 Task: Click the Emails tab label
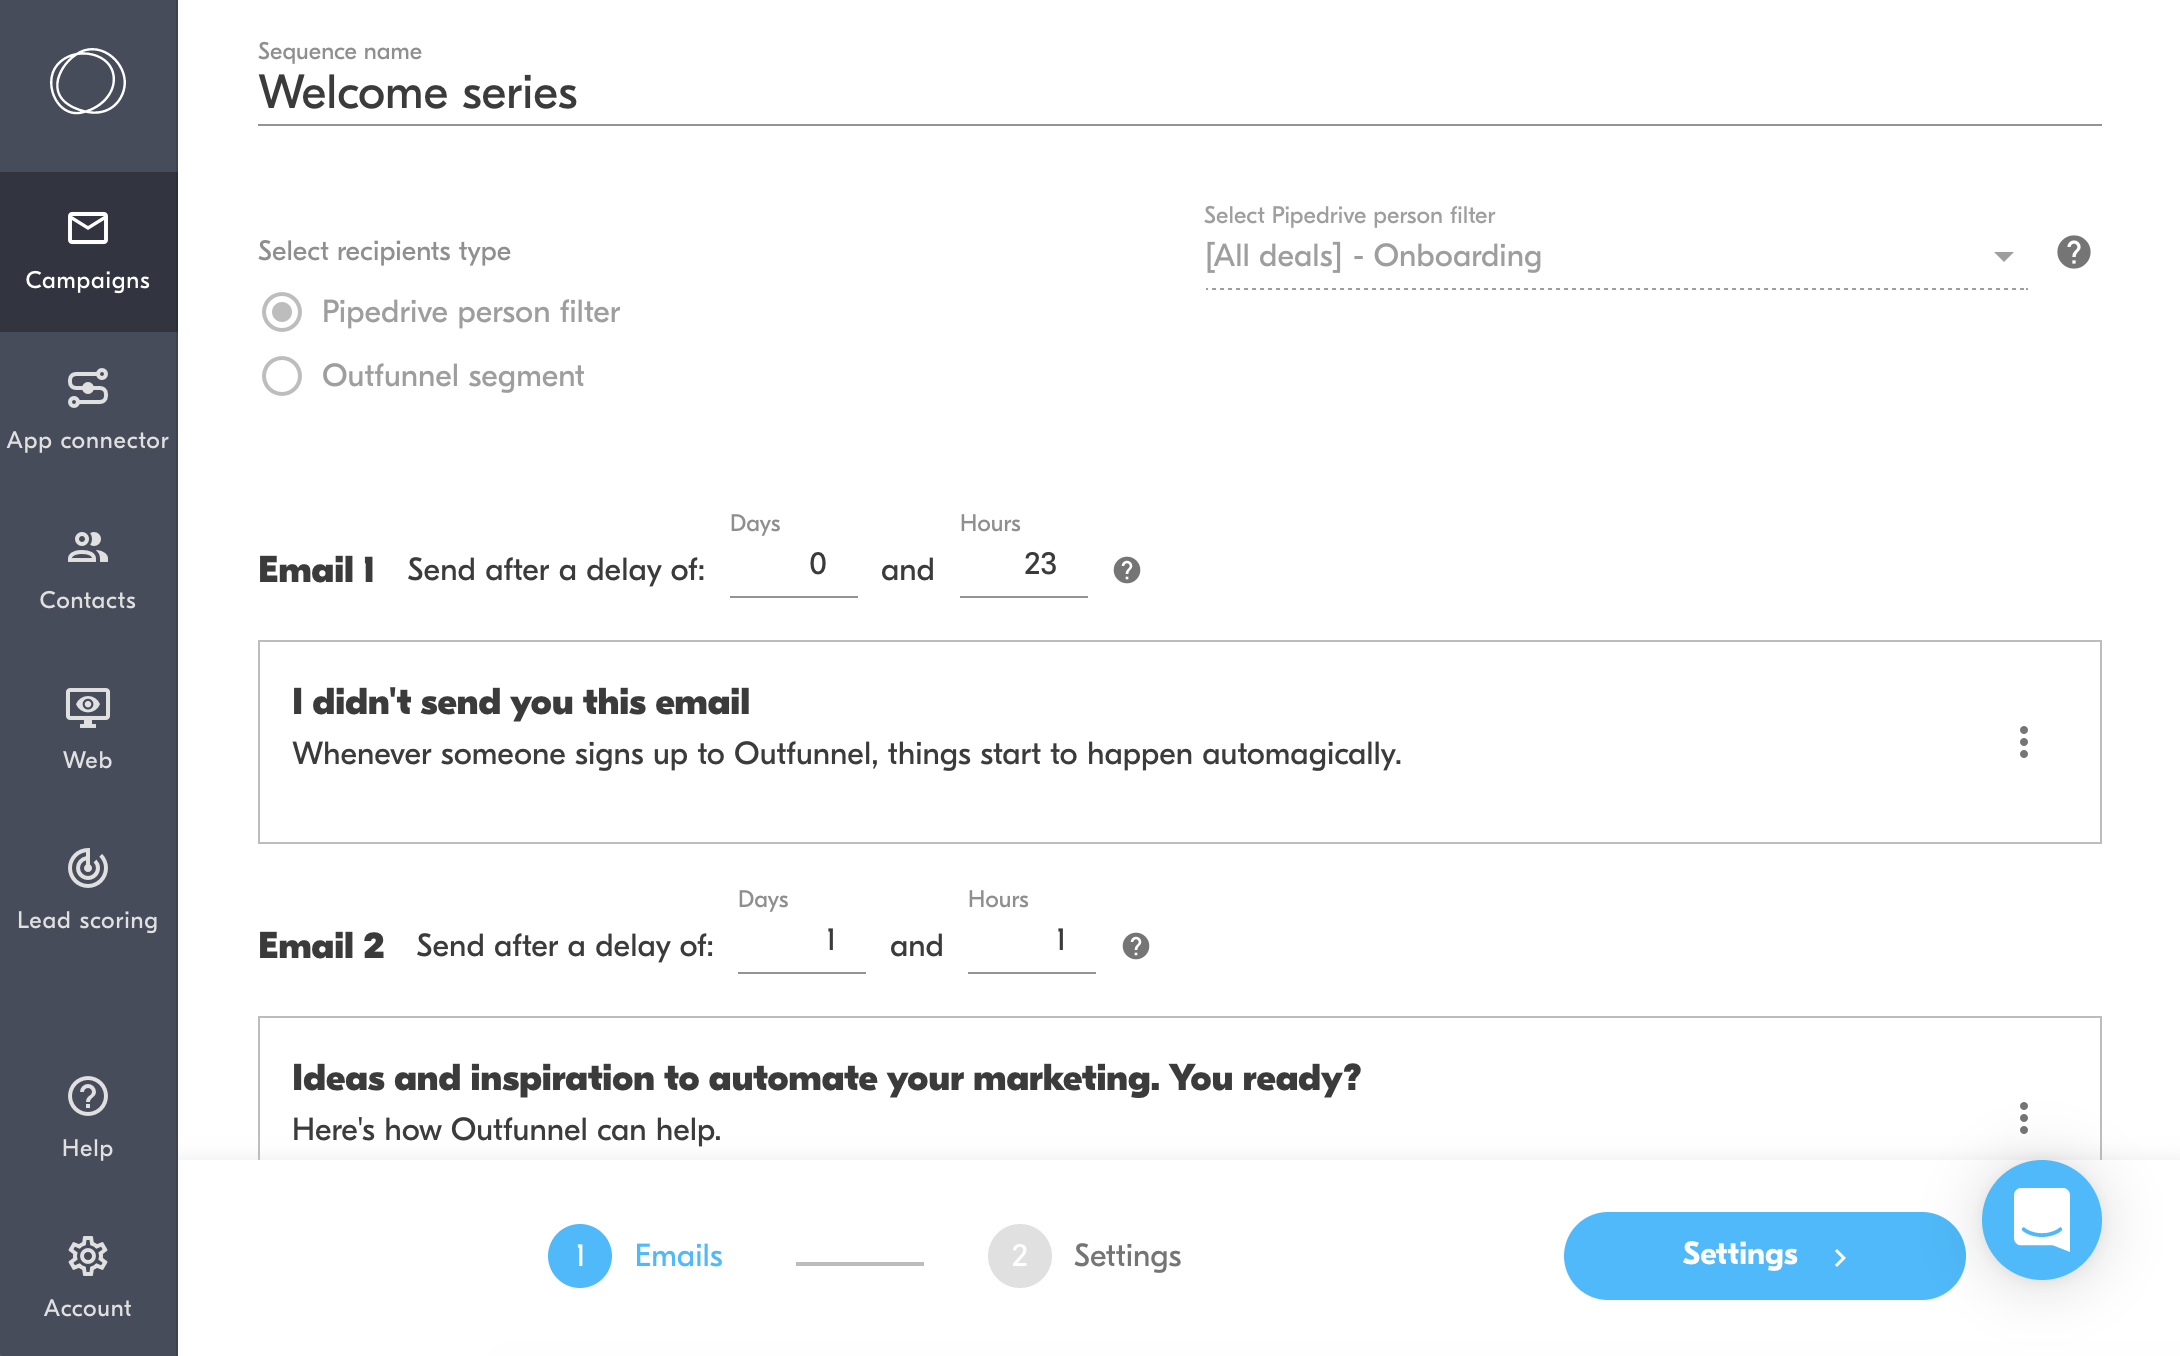[x=679, y=1254]
